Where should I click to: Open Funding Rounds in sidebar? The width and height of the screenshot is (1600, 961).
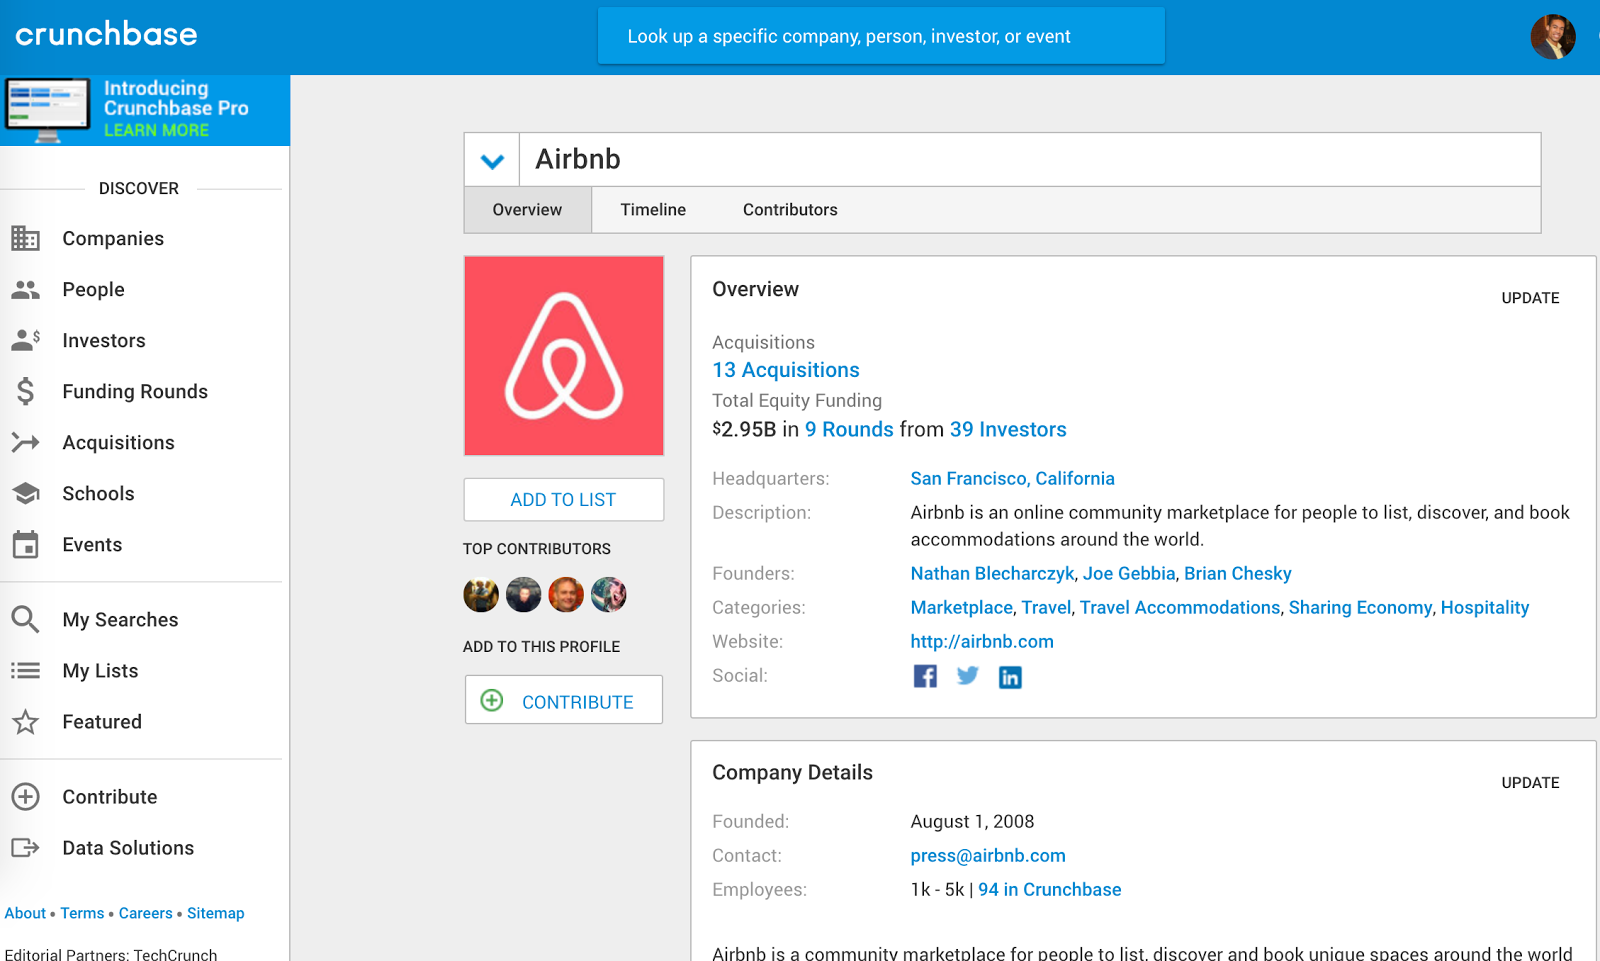(135, 391)
